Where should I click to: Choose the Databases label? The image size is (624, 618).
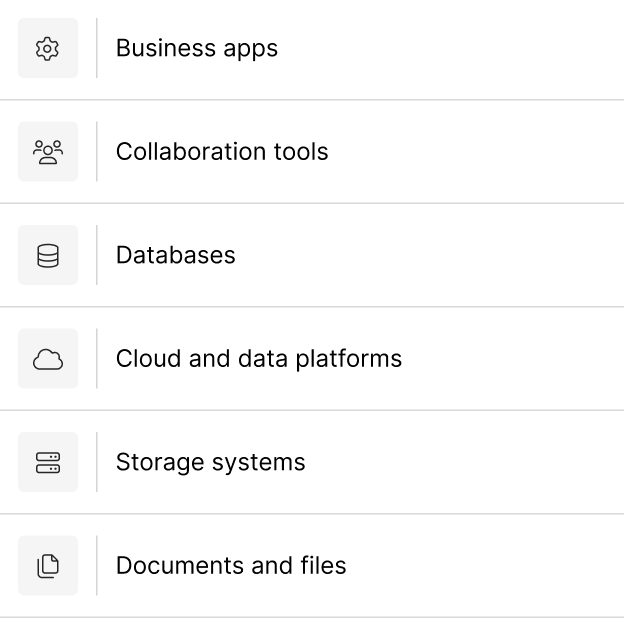pos(176,255)
